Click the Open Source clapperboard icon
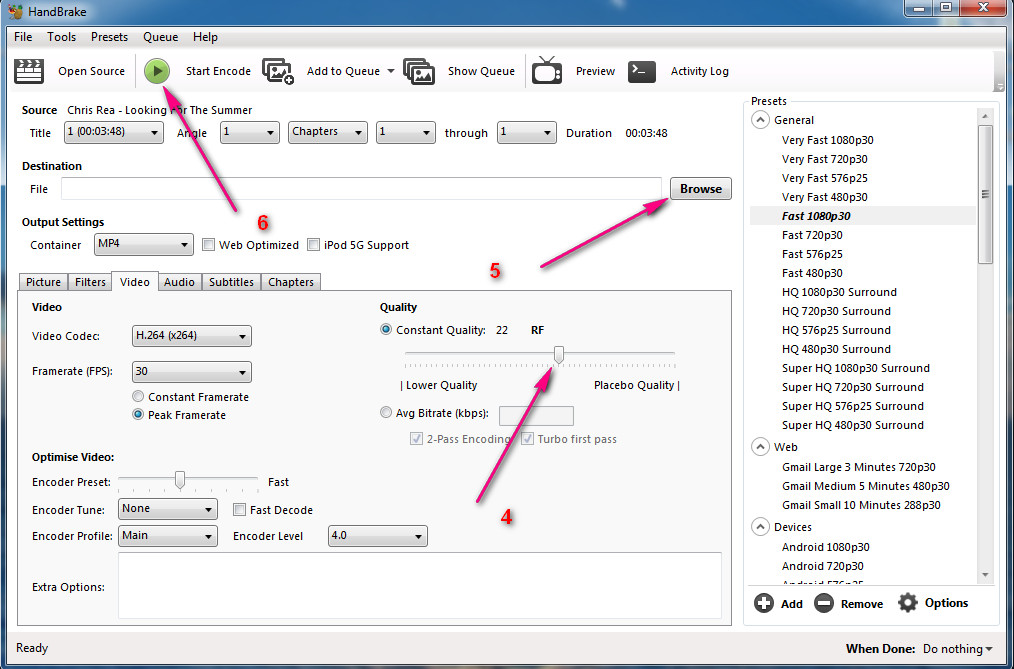This screenshot has width=1014, height=669. click(x=29, y=71)
